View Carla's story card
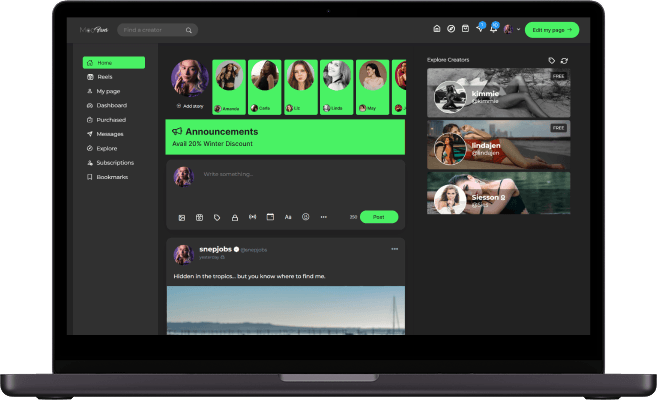The width and height of the screenshot is (657, 401). [264, 87]
